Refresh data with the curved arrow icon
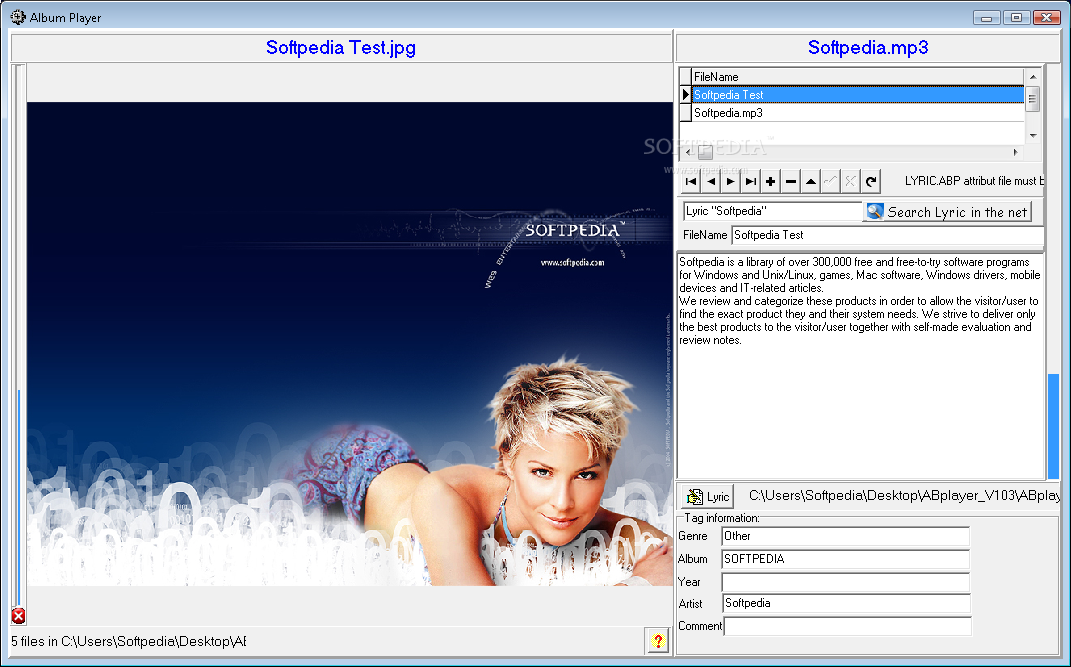 pos(870,182)
